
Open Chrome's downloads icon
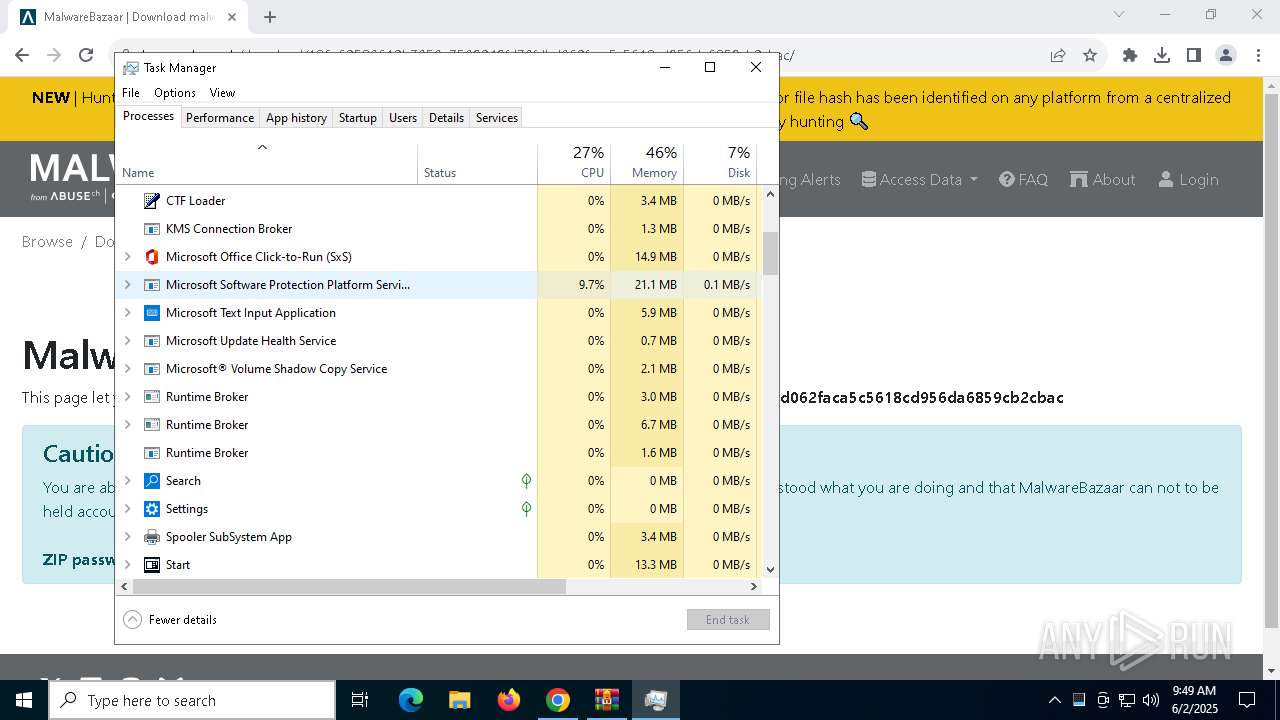[x=1162, y=55]
